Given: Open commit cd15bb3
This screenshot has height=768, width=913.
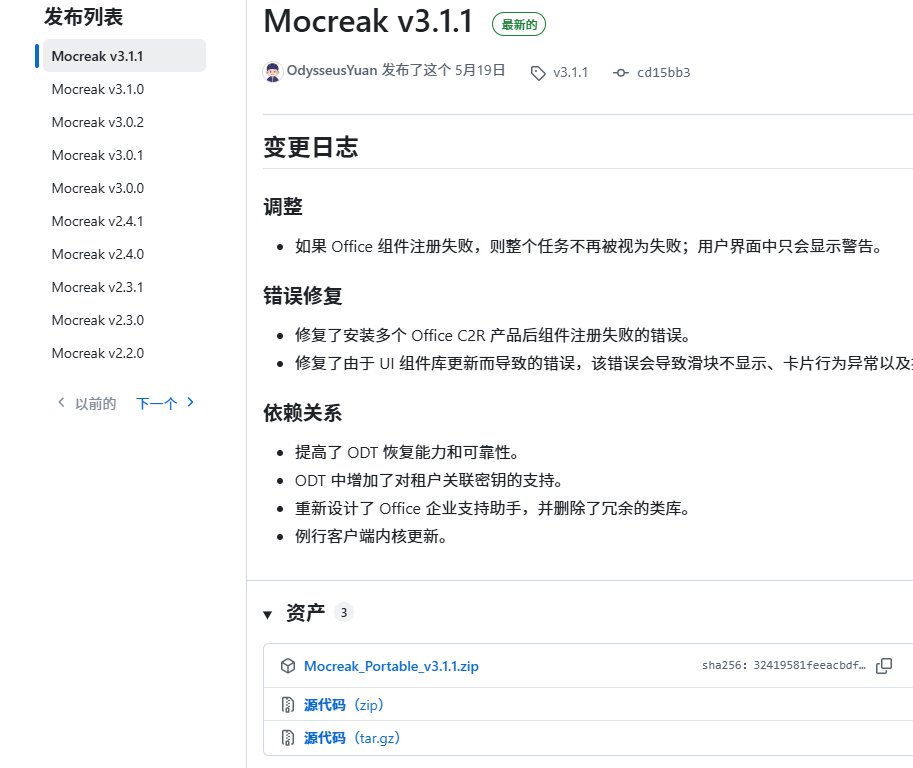Looking at the screenshot, I should (663, 72).
